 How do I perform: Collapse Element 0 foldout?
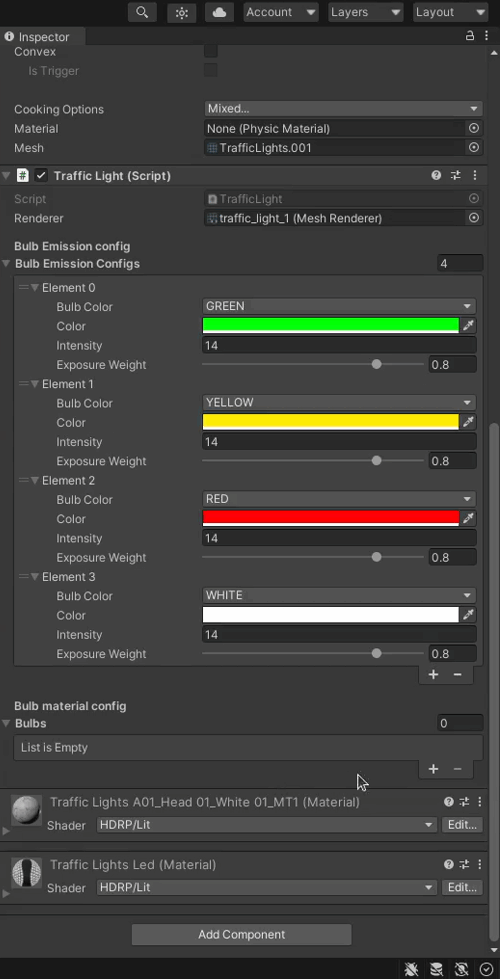click(x=35, y=288)
